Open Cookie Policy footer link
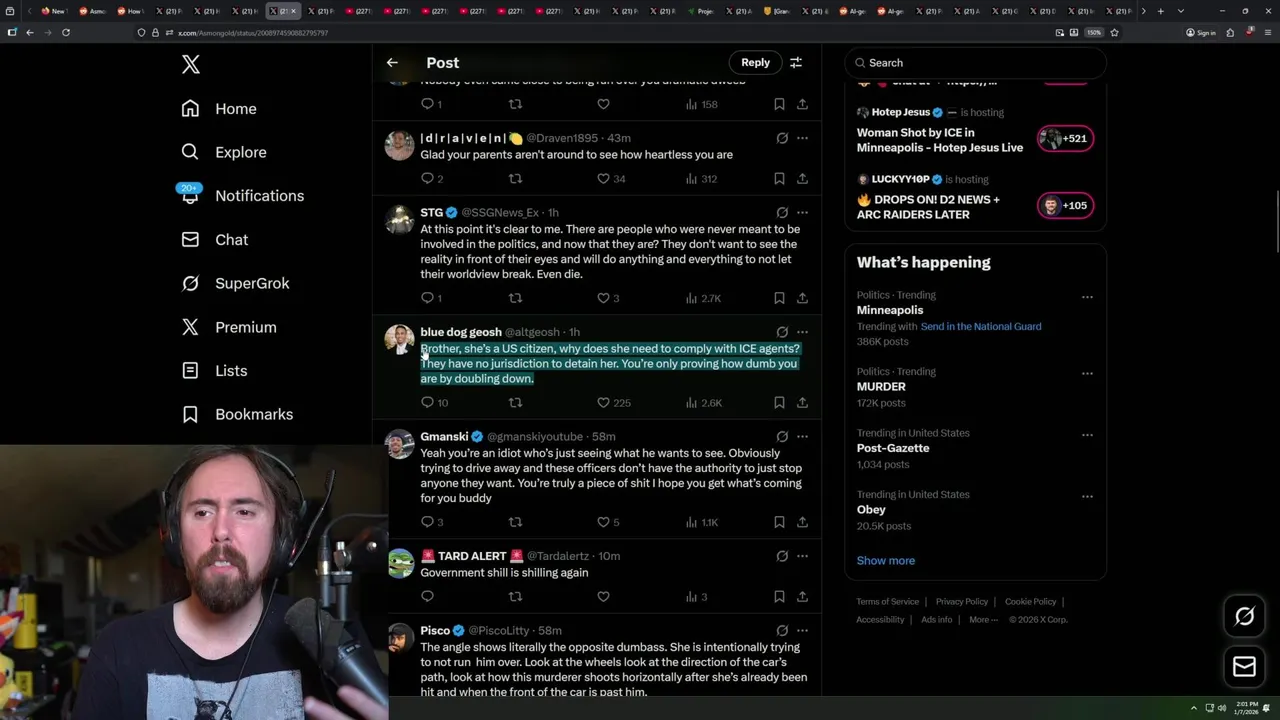The width and height of the screenshot is (1280, 720). click(1030, 602)
